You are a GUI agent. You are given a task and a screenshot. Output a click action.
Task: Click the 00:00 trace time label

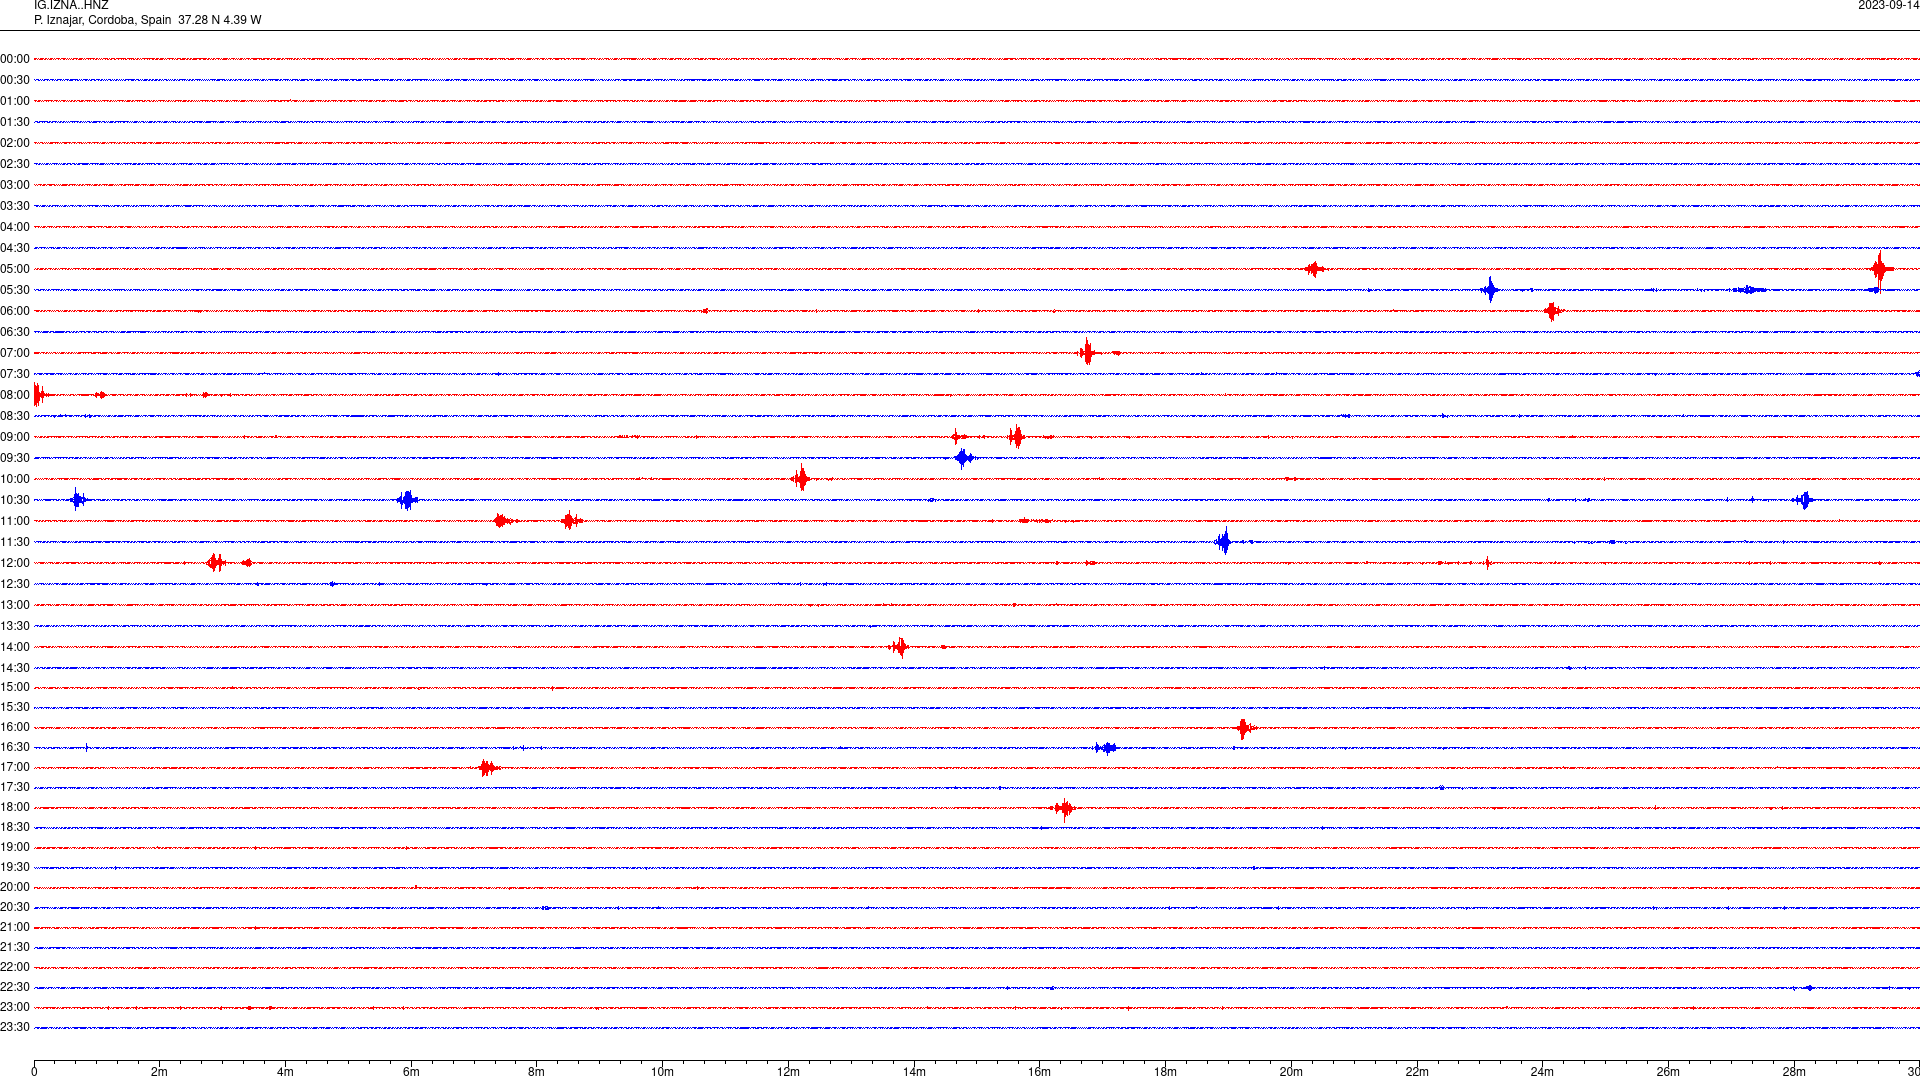tap(15, 59)
